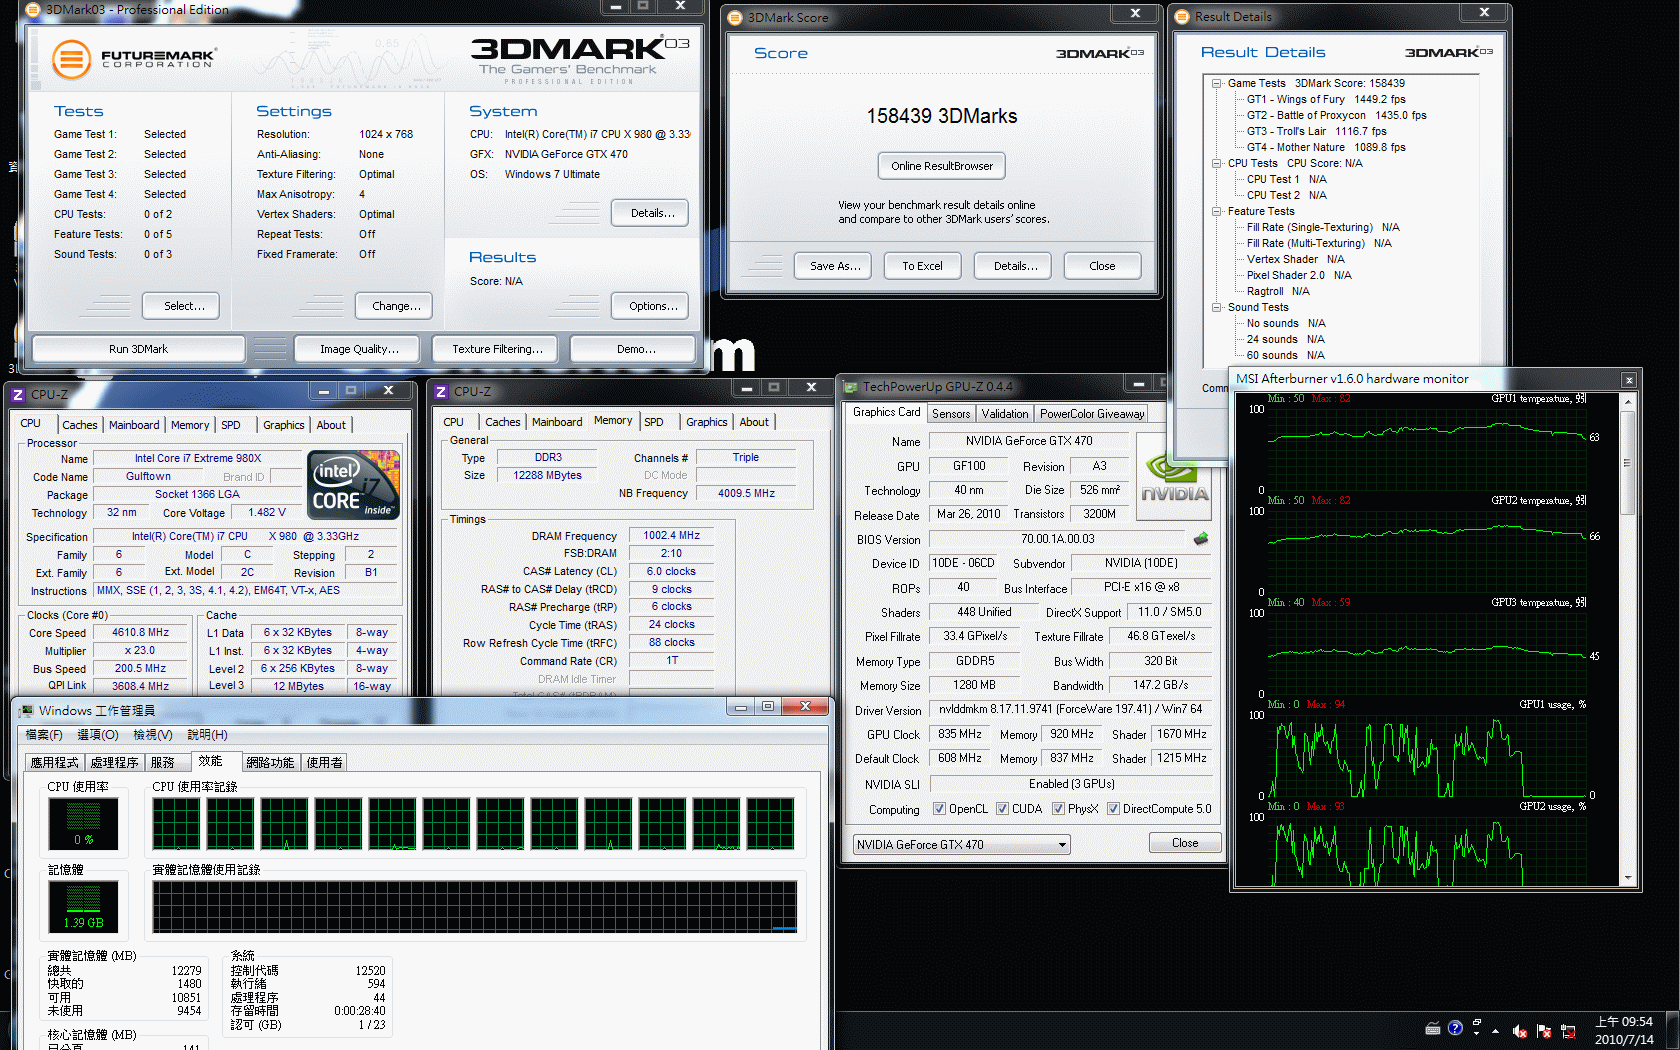Click Change... button under Settings
1680x1050 pixels.
396,306
